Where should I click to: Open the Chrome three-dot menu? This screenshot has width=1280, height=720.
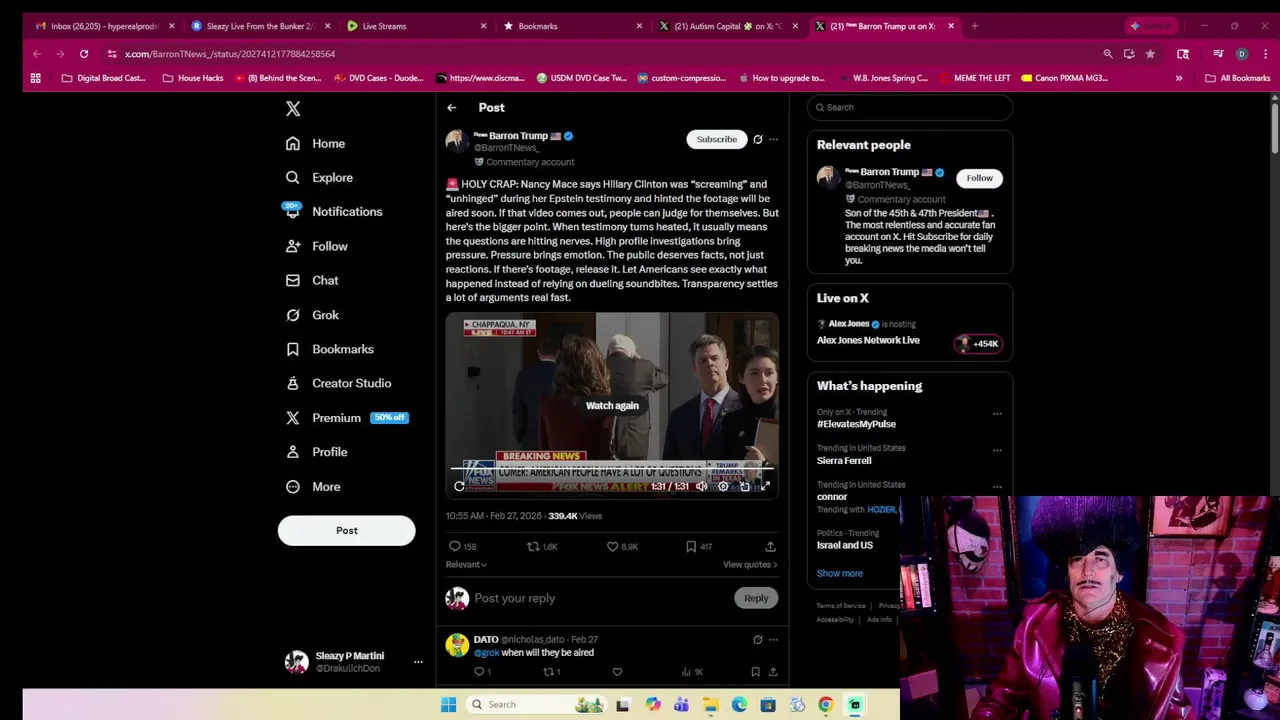1265,54
